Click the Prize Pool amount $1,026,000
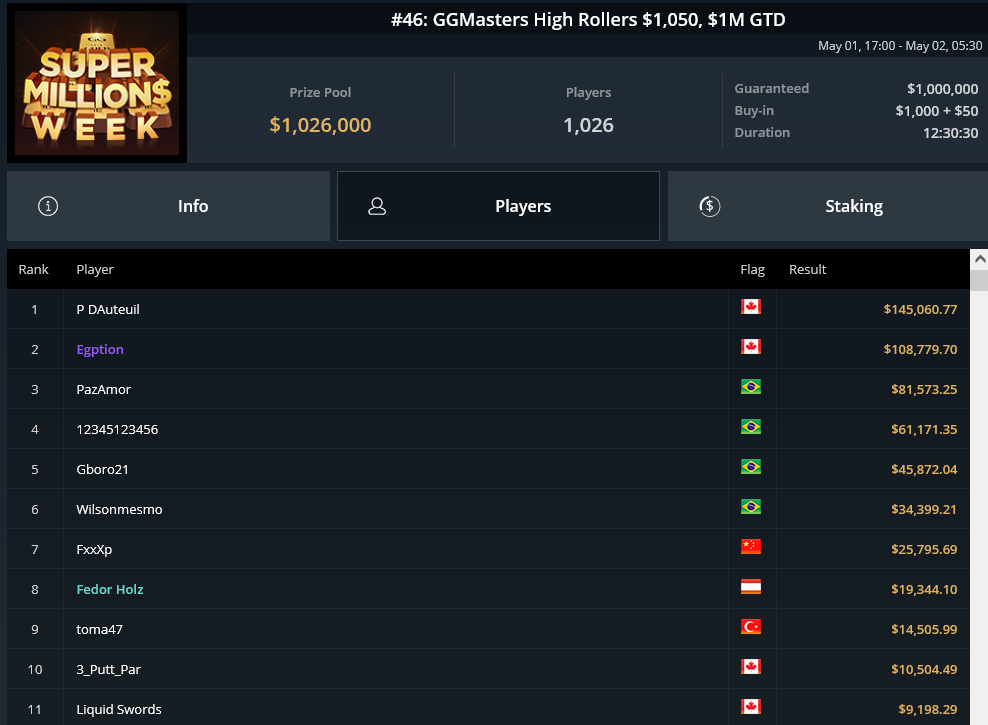Screen dimensions: 988x725 pos(320,125)
